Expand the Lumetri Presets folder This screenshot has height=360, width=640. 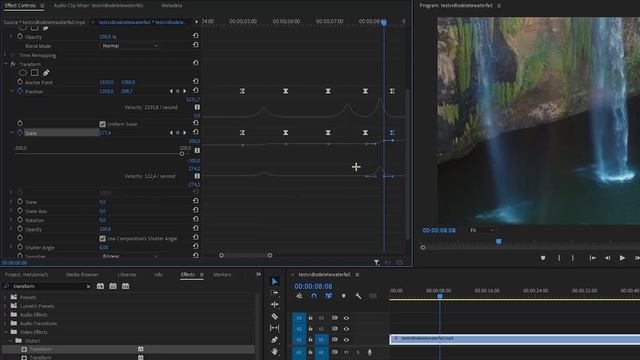point(5,306)
